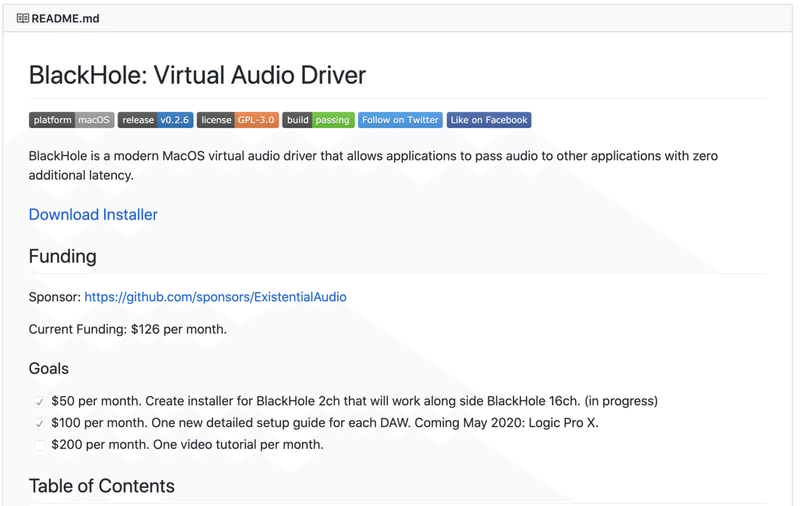Open the platform macOS badge

(x=71, y=120)
